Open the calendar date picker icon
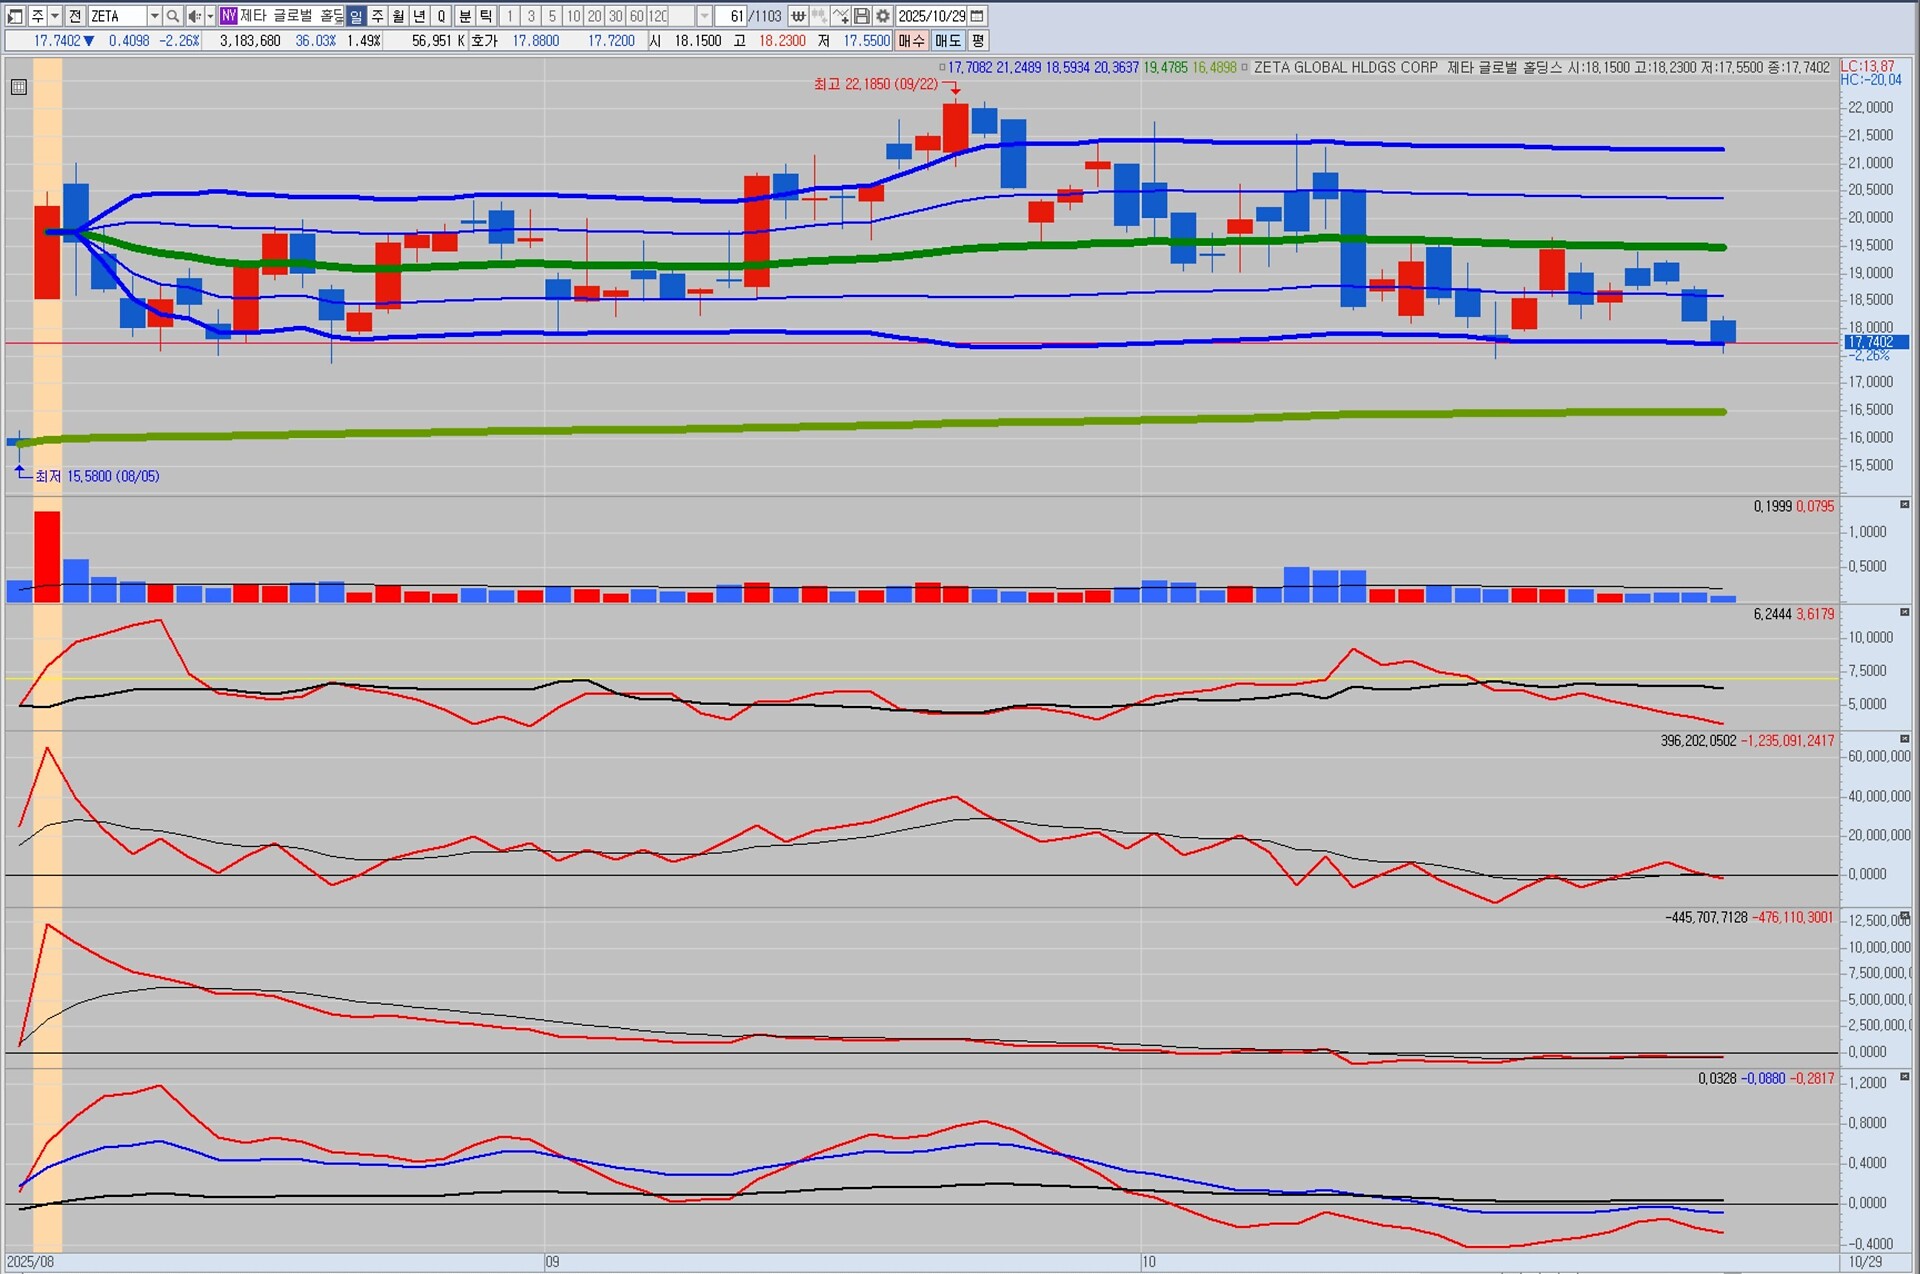 (978, 16)
